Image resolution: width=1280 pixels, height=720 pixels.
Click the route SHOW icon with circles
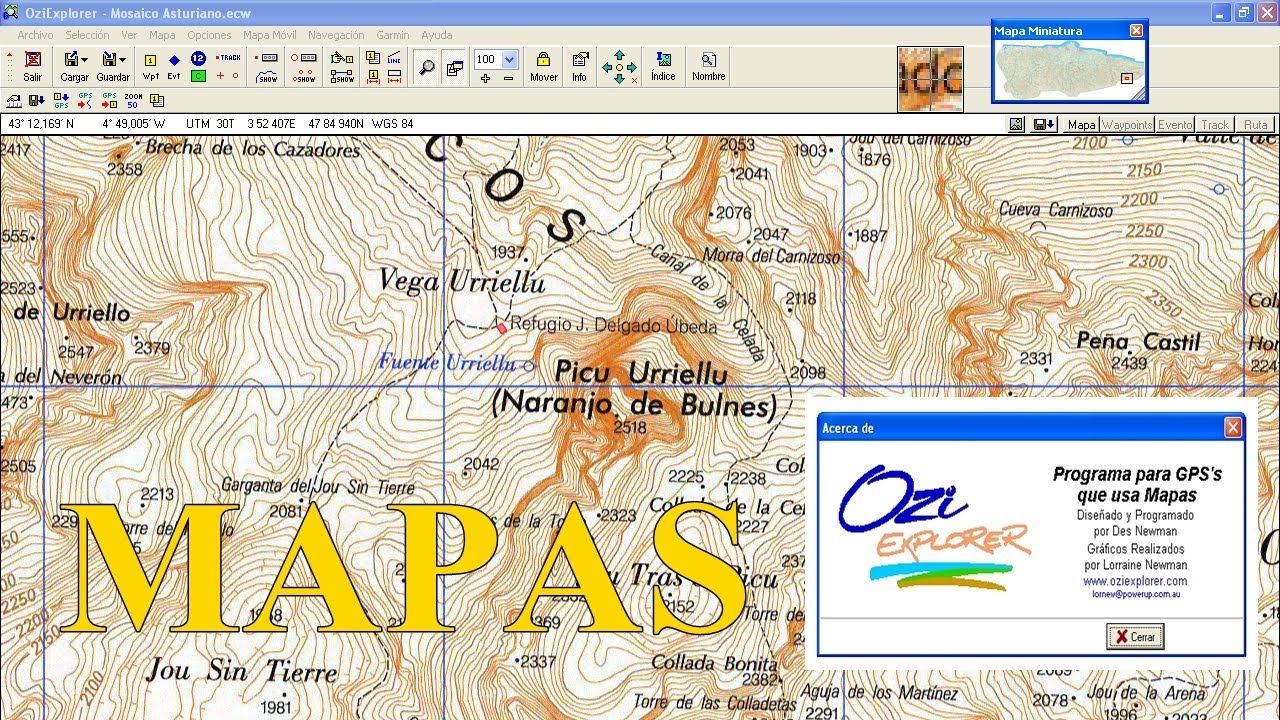tap(304, 76)
